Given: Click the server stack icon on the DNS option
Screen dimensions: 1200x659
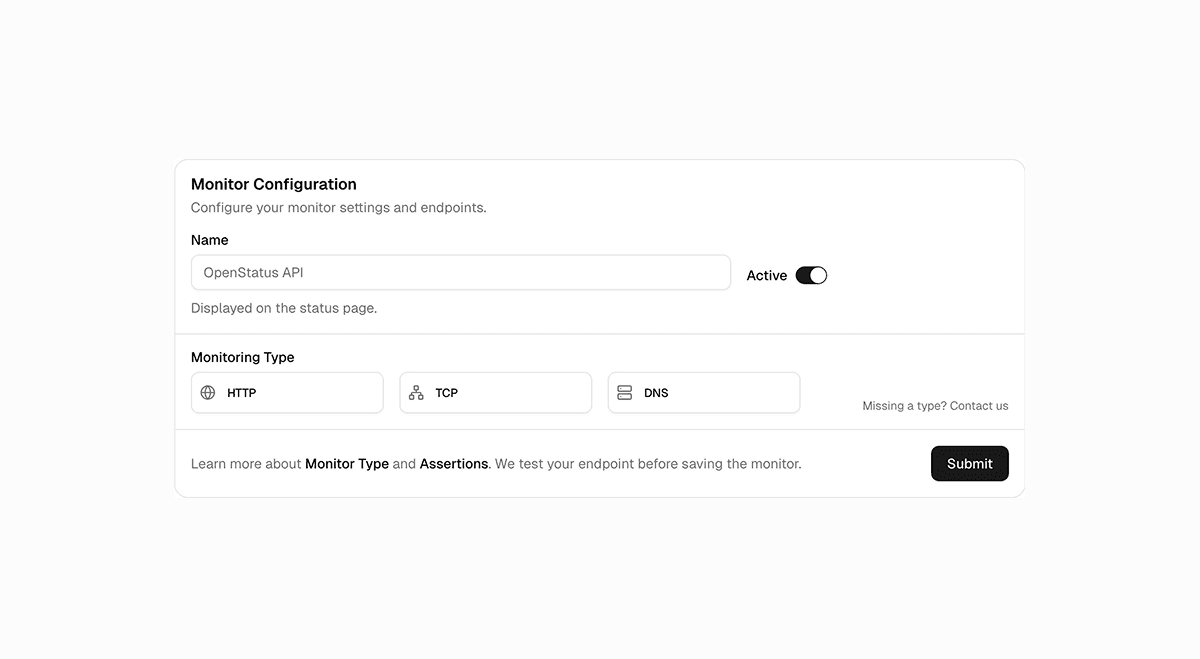Looking at the screenshot, I should 625,392.
